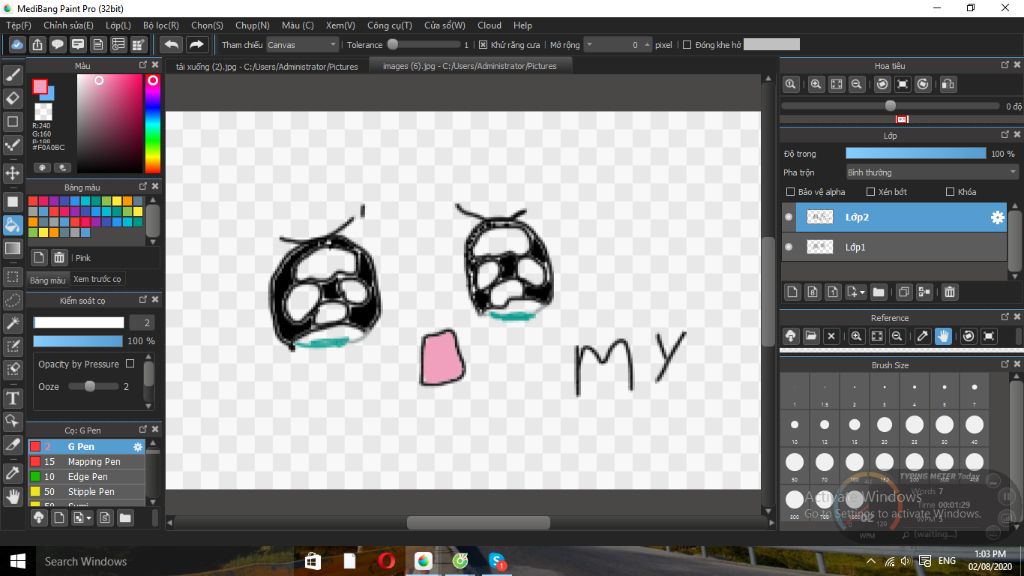Select the Stipple Pen brush
This screenshot has width=1024, height=576.
click(86, 492)
